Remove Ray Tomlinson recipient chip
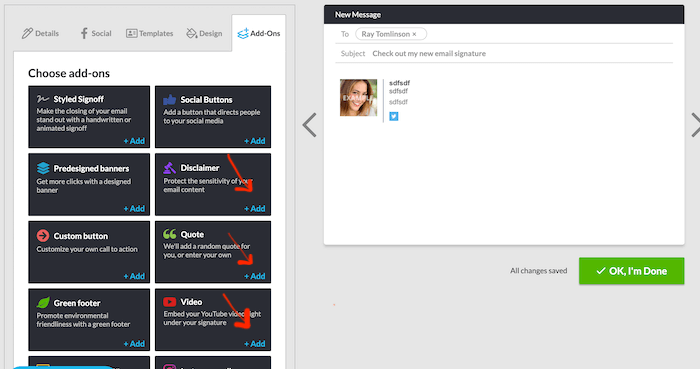Image resolution: width=700 pixels, height=369 pixels. pyautogui.click(x=414, y=34)
